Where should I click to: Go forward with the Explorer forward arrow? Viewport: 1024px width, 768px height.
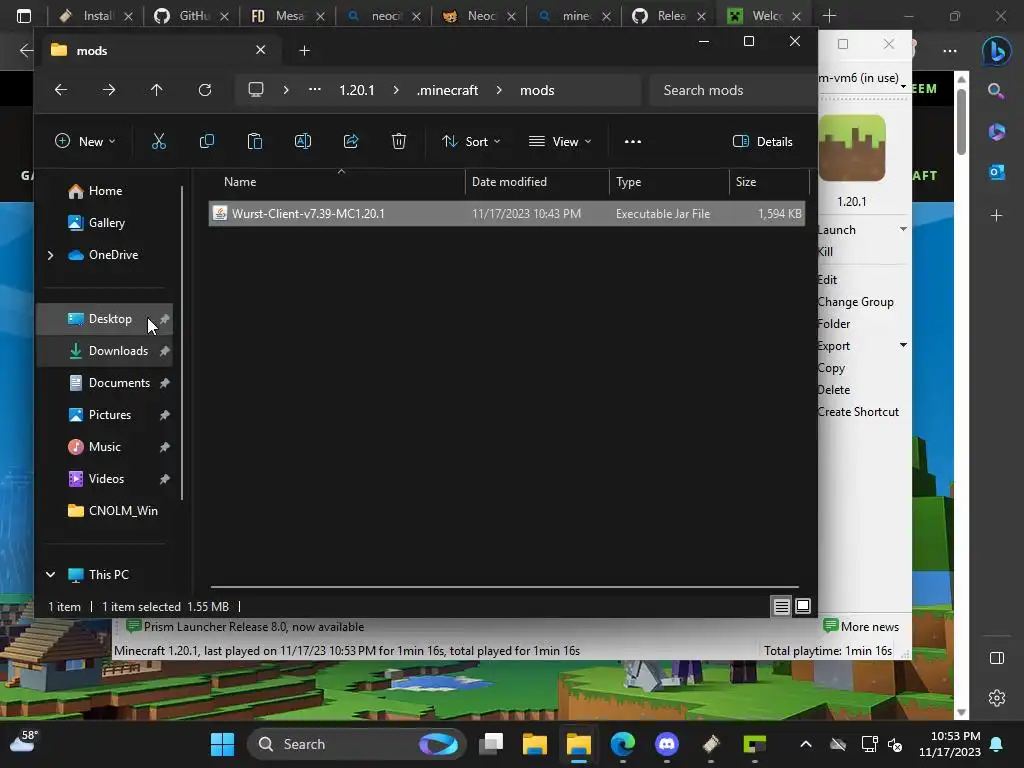(x=109, y=90)
